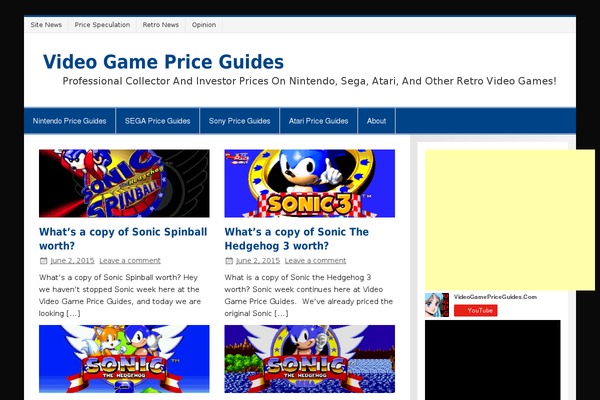600x400 pixels.
Task: Open Sony Price Guides tab
Action: point(240,121)
